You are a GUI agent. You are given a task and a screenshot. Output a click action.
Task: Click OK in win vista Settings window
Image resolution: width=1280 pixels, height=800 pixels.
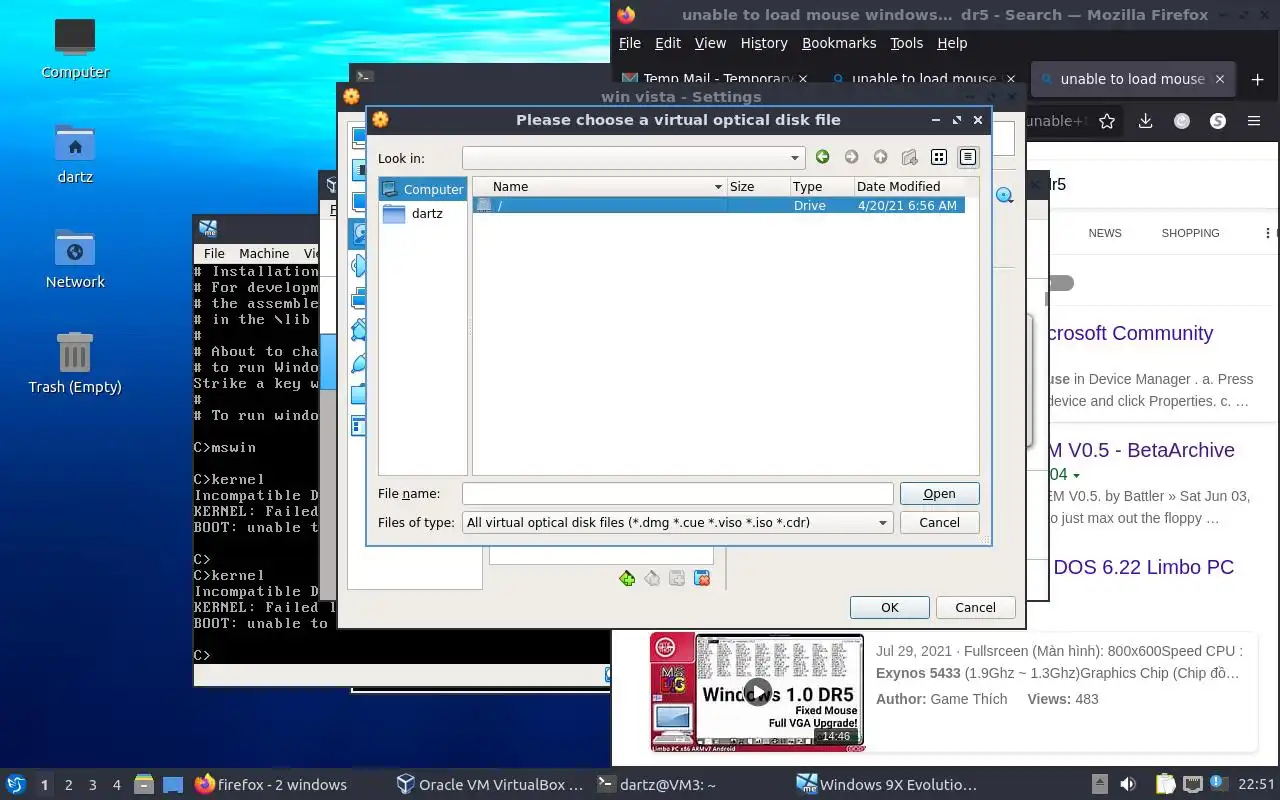[890, 607]
